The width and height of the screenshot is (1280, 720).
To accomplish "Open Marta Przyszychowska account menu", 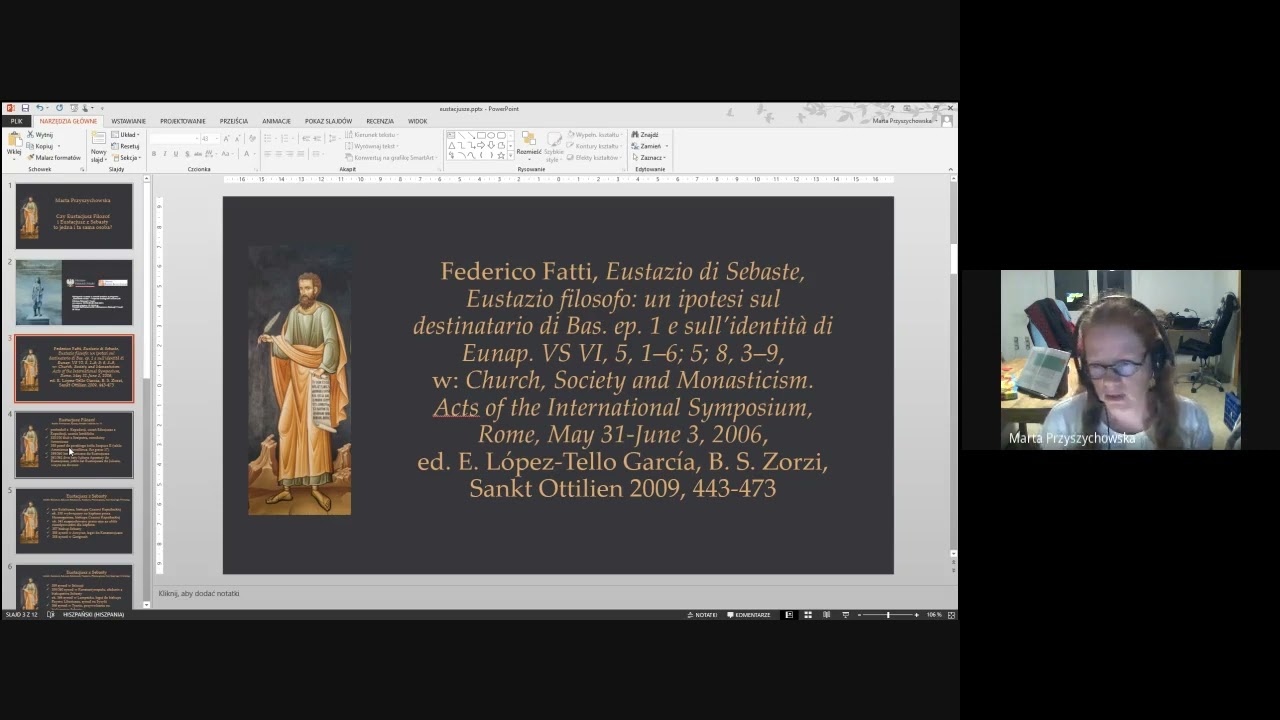I will point(906,121).
